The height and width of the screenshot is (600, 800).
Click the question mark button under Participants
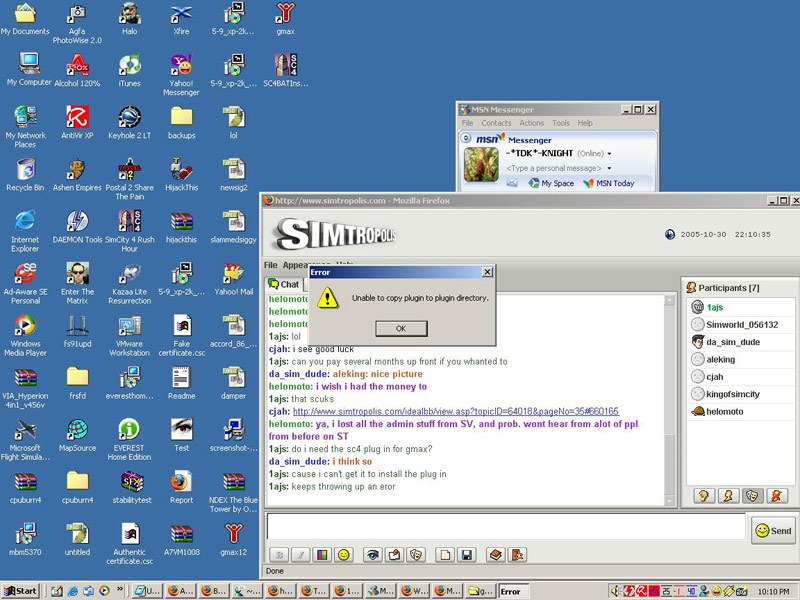[x=704, y=495]
